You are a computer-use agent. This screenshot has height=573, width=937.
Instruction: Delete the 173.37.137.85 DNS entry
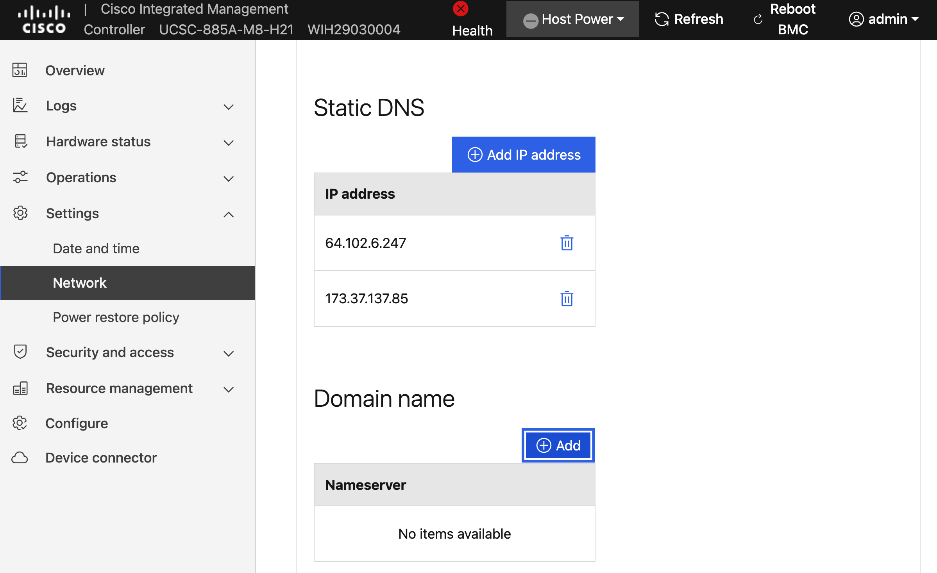click(x=567, y=299)
